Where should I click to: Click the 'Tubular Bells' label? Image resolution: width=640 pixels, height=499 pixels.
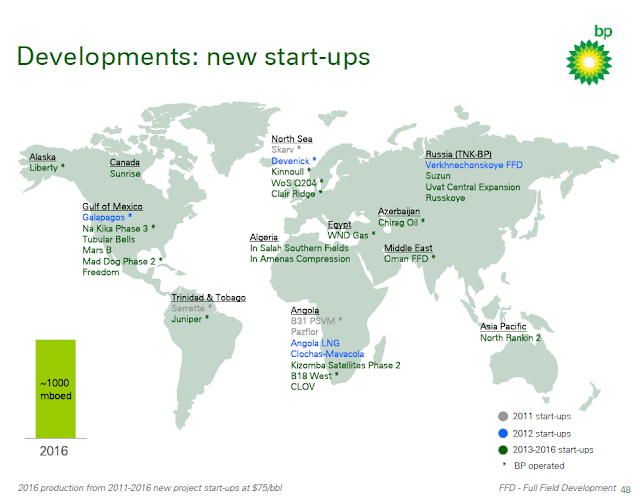[109, 240]
